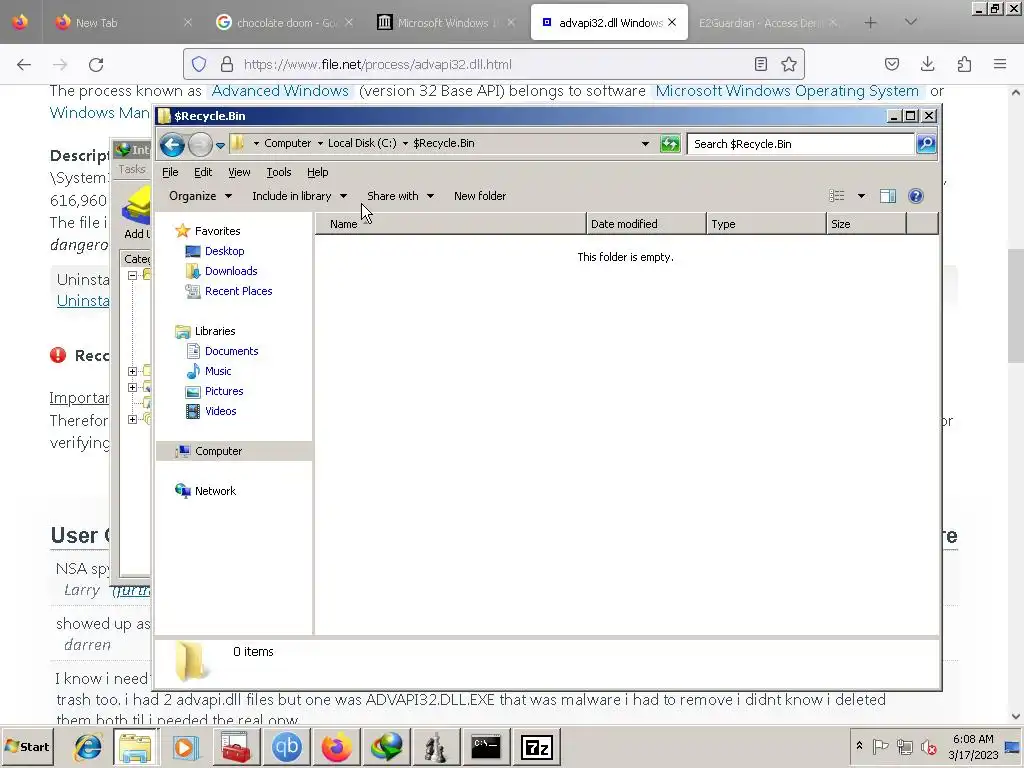This screenshot has height=768, width=1024.
Task: Sort by the Size column header
Action: pyautogui.click(x=866, y=224)
